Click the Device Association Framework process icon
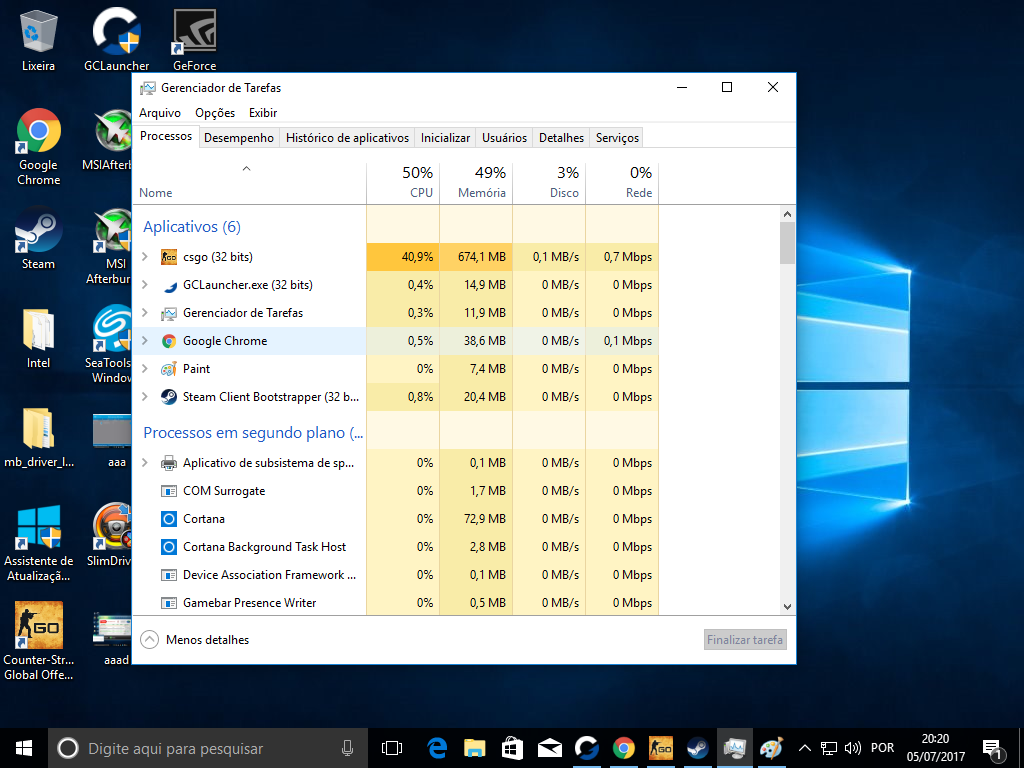1024x768 pixels. [169, 575]
